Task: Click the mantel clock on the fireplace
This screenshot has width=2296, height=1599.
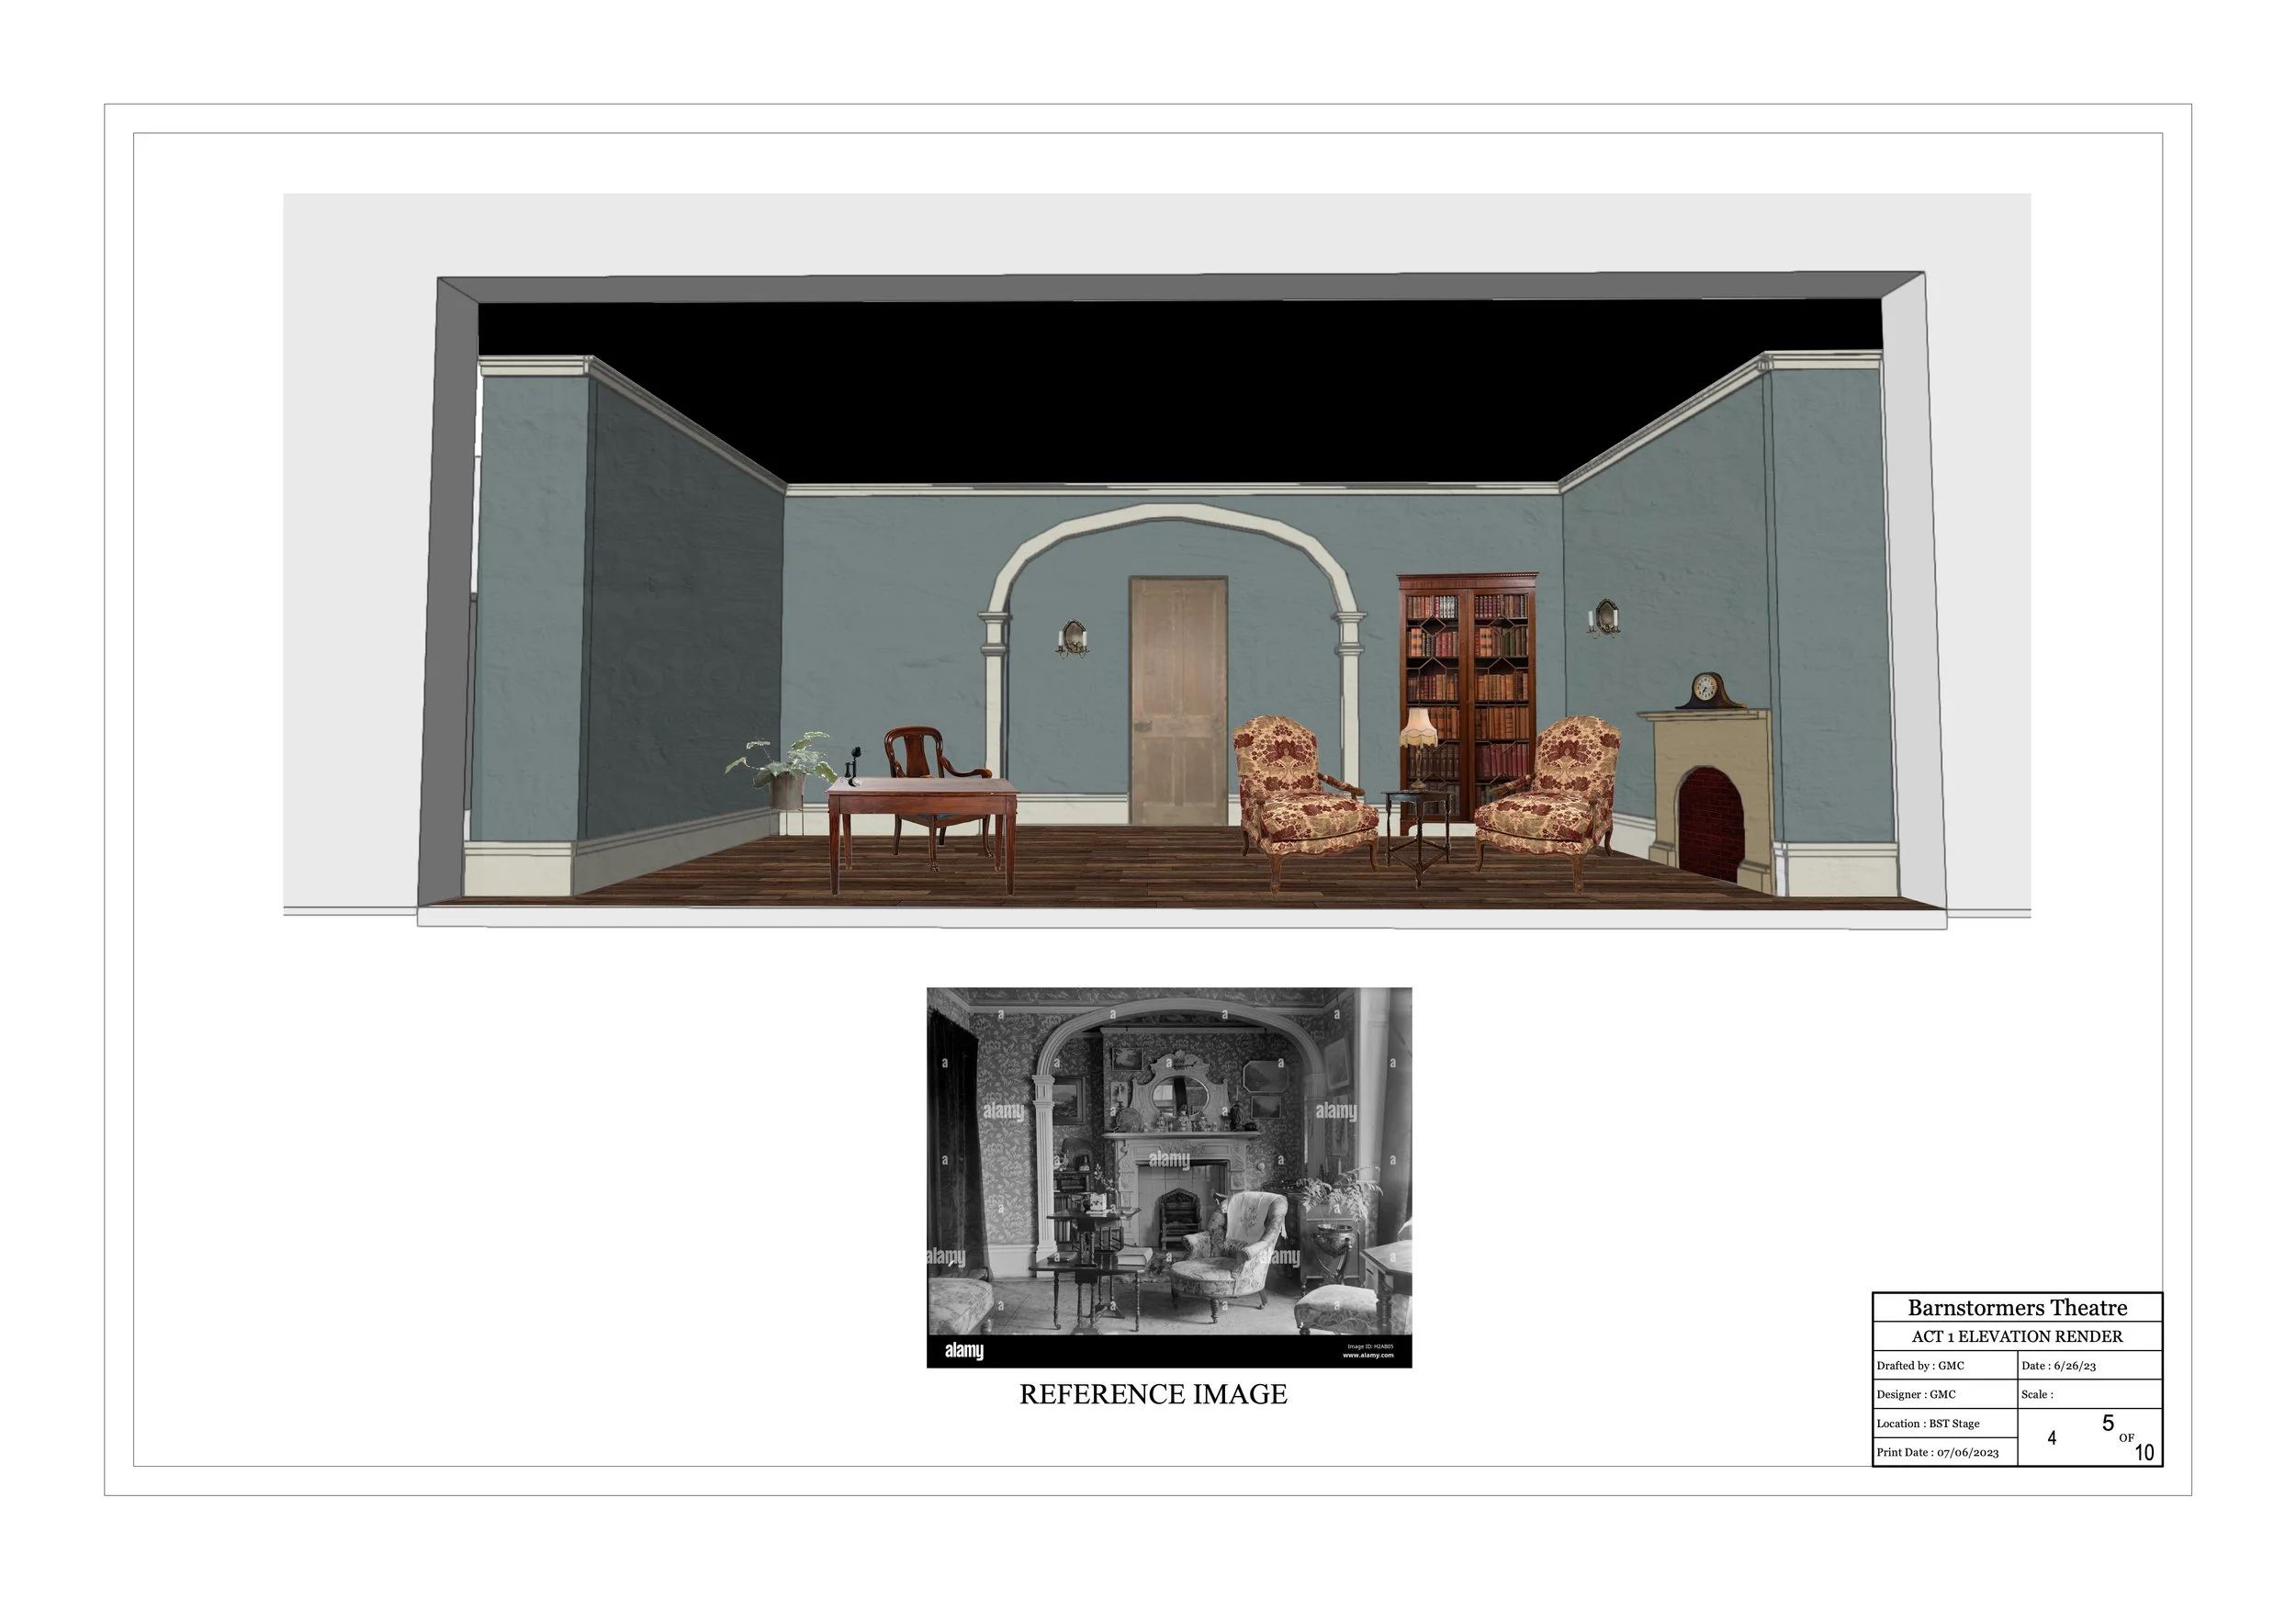Action: pyautogui.click(x=1708, y=691)
